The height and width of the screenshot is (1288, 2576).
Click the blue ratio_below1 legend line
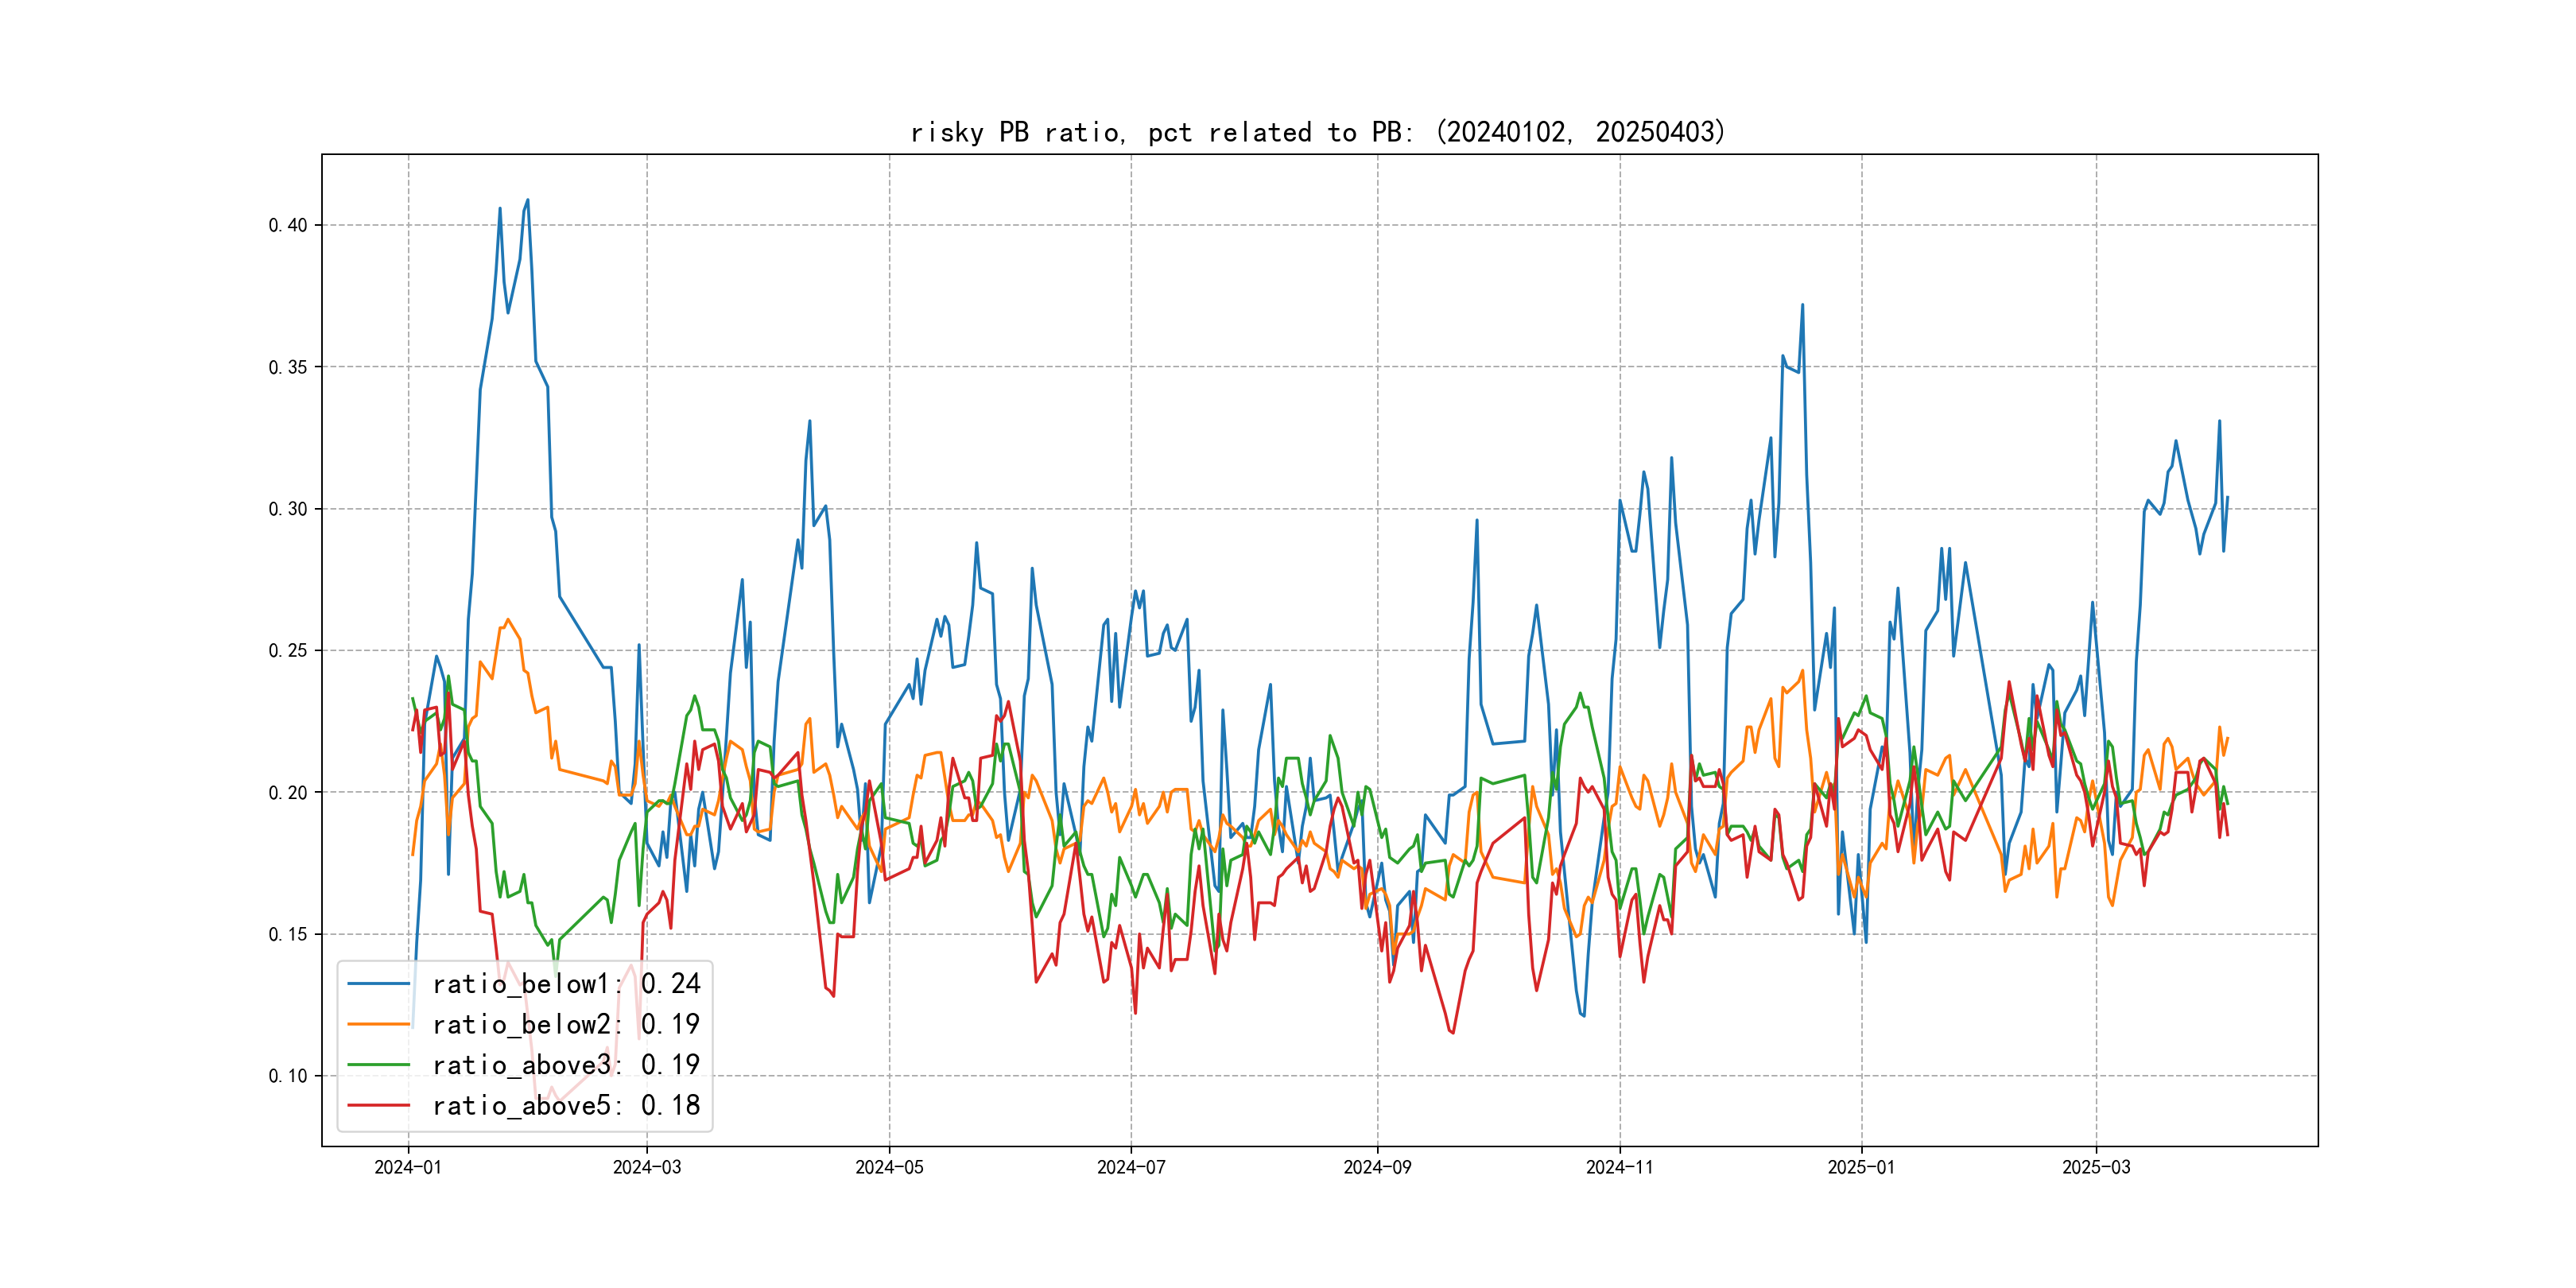click(x=378, y=984)
